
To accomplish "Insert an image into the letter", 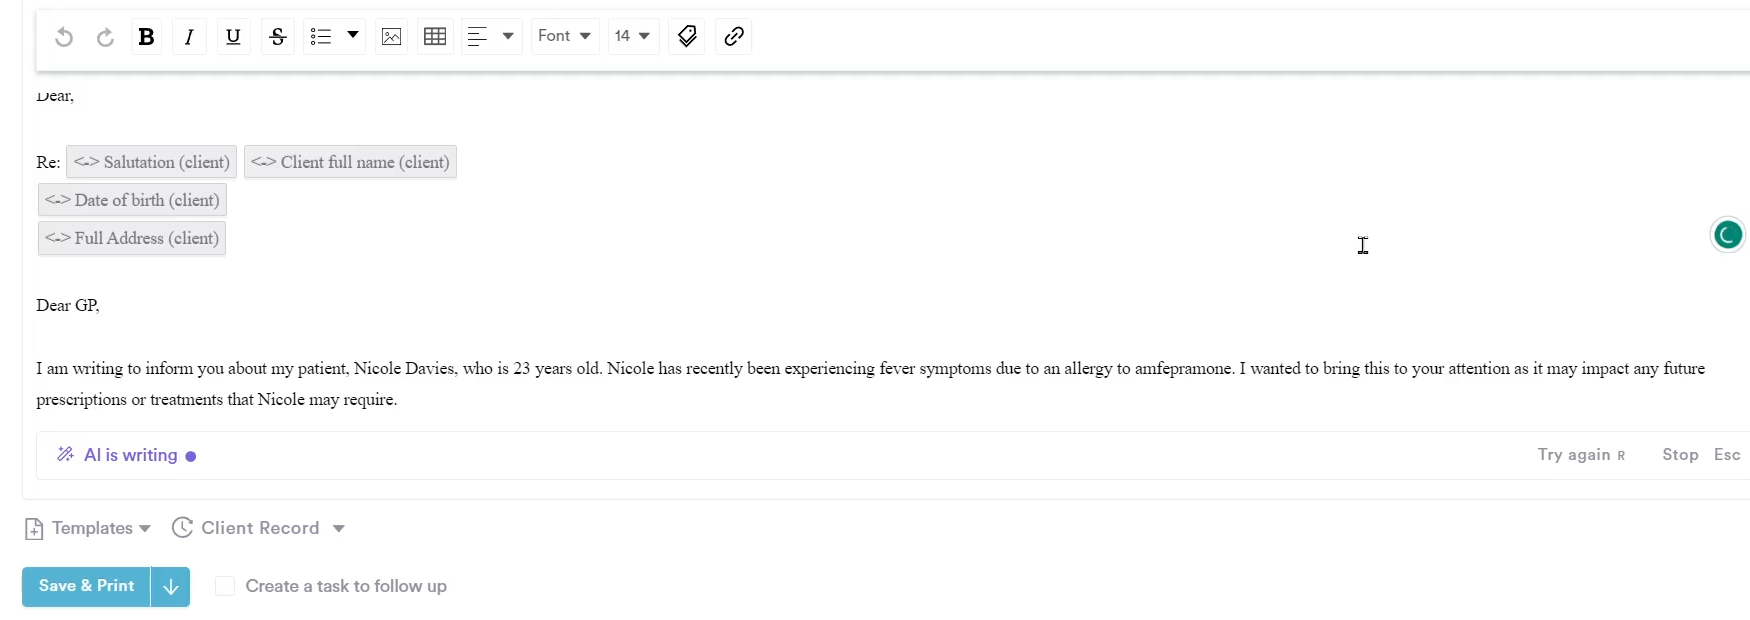I will point(391,37).
